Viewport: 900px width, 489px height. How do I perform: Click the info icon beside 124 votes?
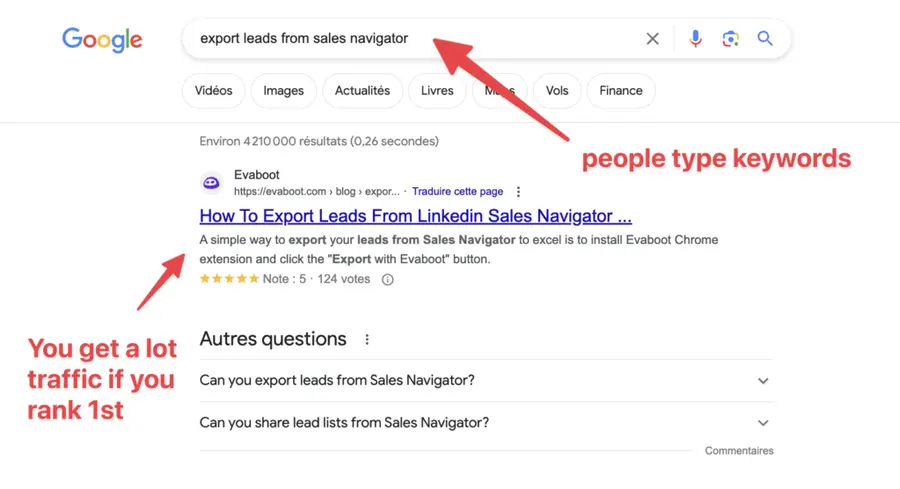click(x=387, y=280)
